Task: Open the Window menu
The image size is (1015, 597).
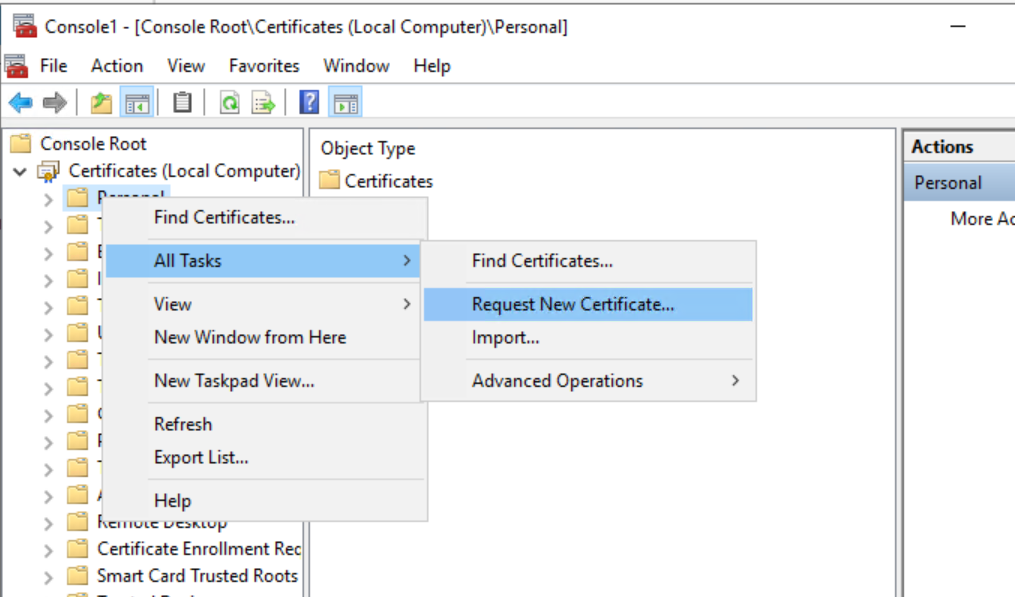Action: [x=357, y=66]
